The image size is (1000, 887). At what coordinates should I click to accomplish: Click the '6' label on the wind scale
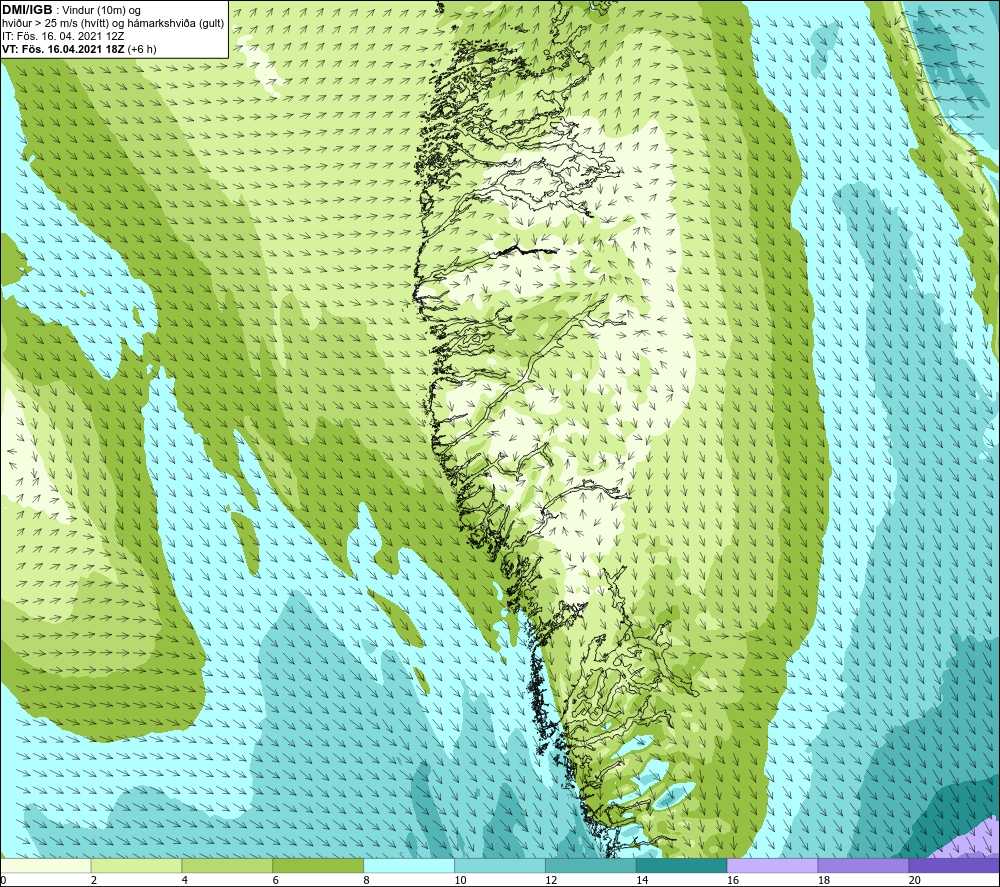pyautogui.click(x=276, y=880)
